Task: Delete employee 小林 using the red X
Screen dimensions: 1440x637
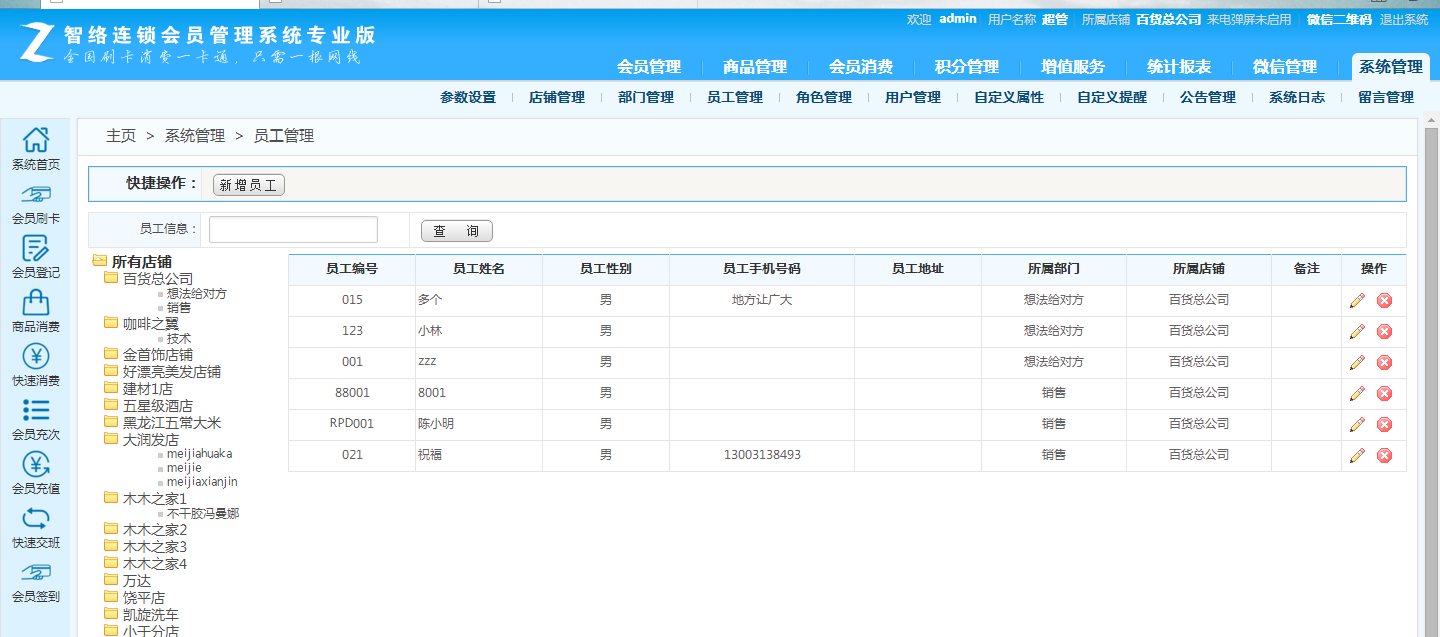Action: pyautogui.click(x=1384, y=331)
